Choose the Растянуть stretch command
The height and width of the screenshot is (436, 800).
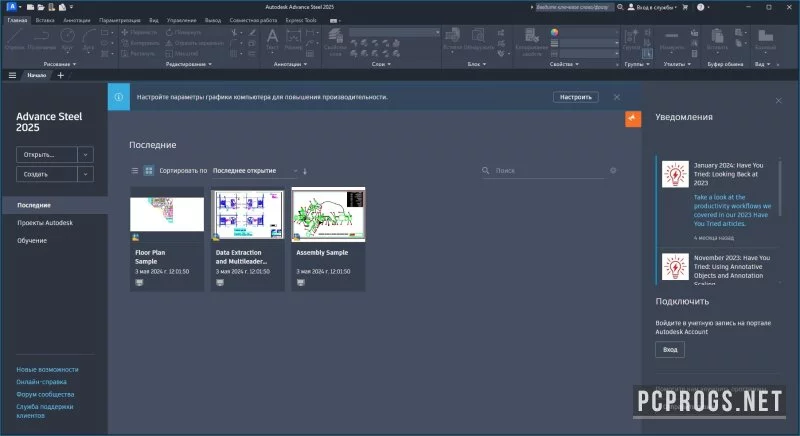point(138,53)
